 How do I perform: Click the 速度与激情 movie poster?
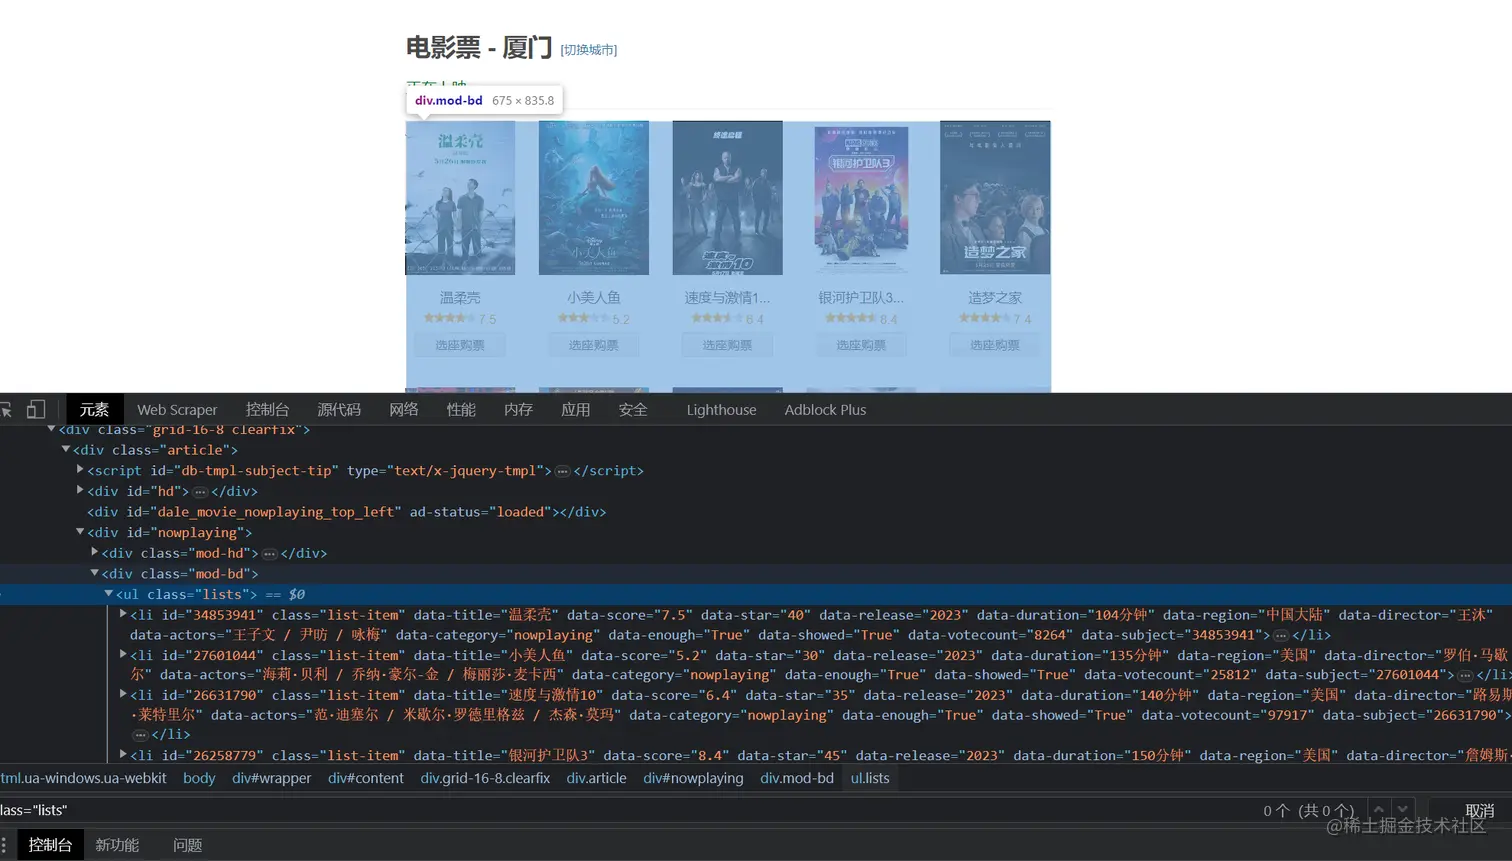point(728,198)
